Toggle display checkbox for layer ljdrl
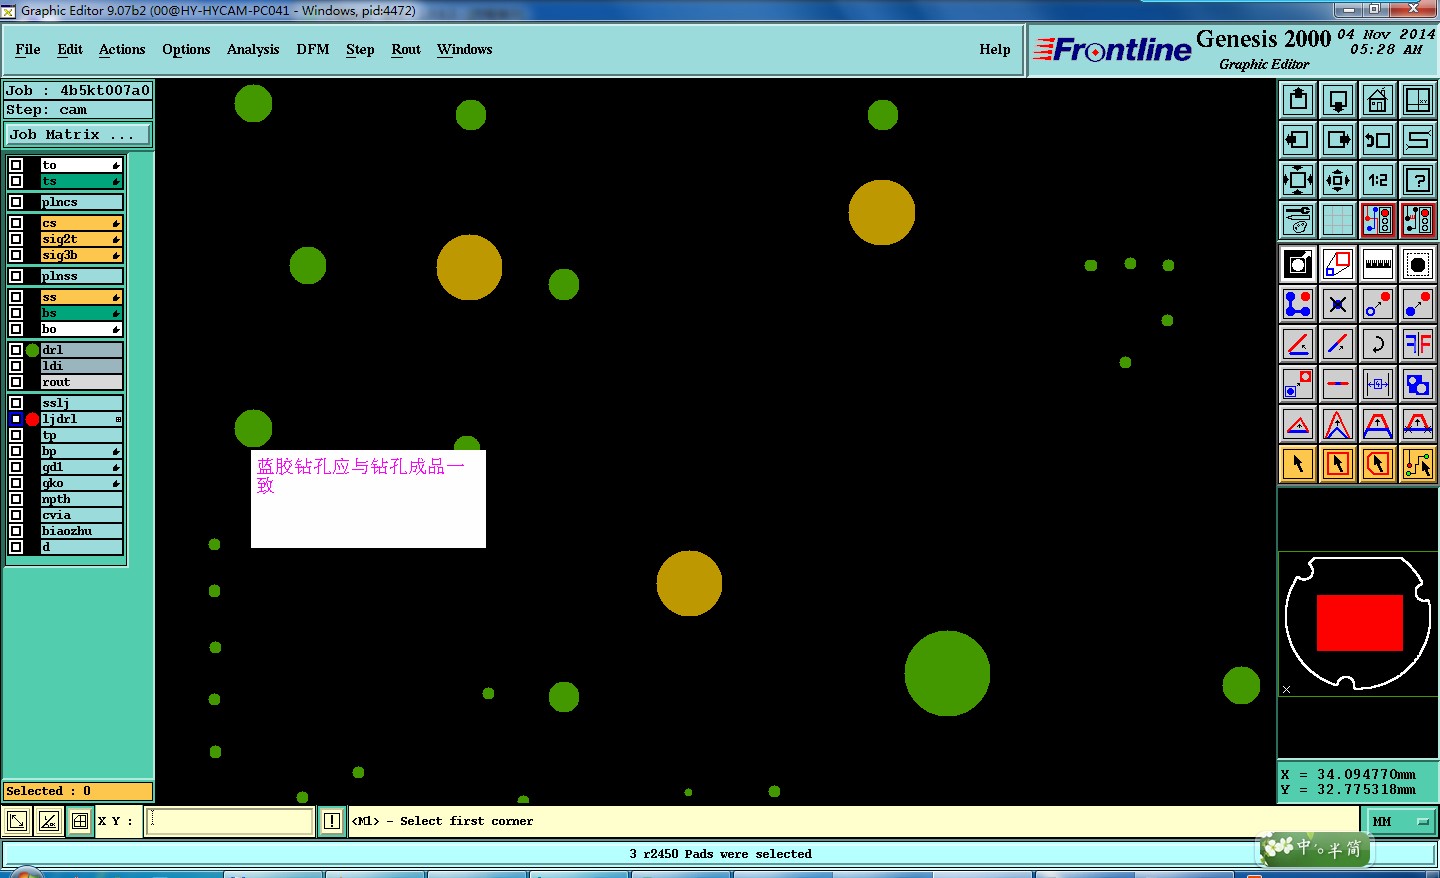This screenshot has height=878, width=1440. pyautogui.click(x=16, y=419)
